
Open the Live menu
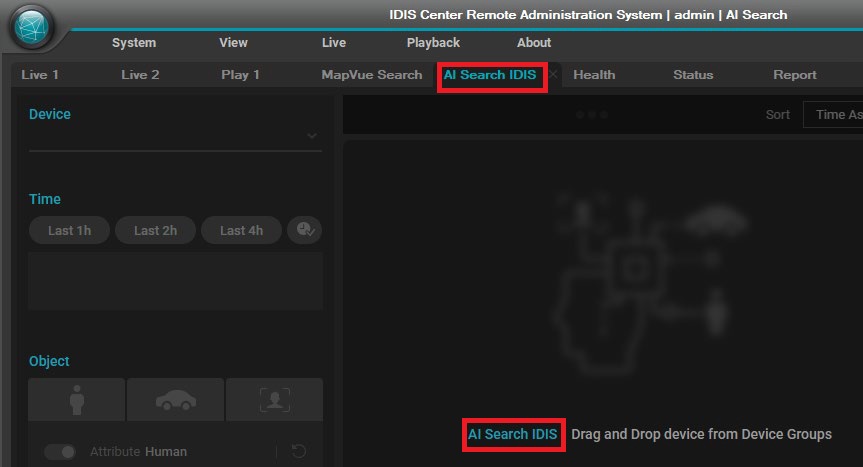[334, 42]
